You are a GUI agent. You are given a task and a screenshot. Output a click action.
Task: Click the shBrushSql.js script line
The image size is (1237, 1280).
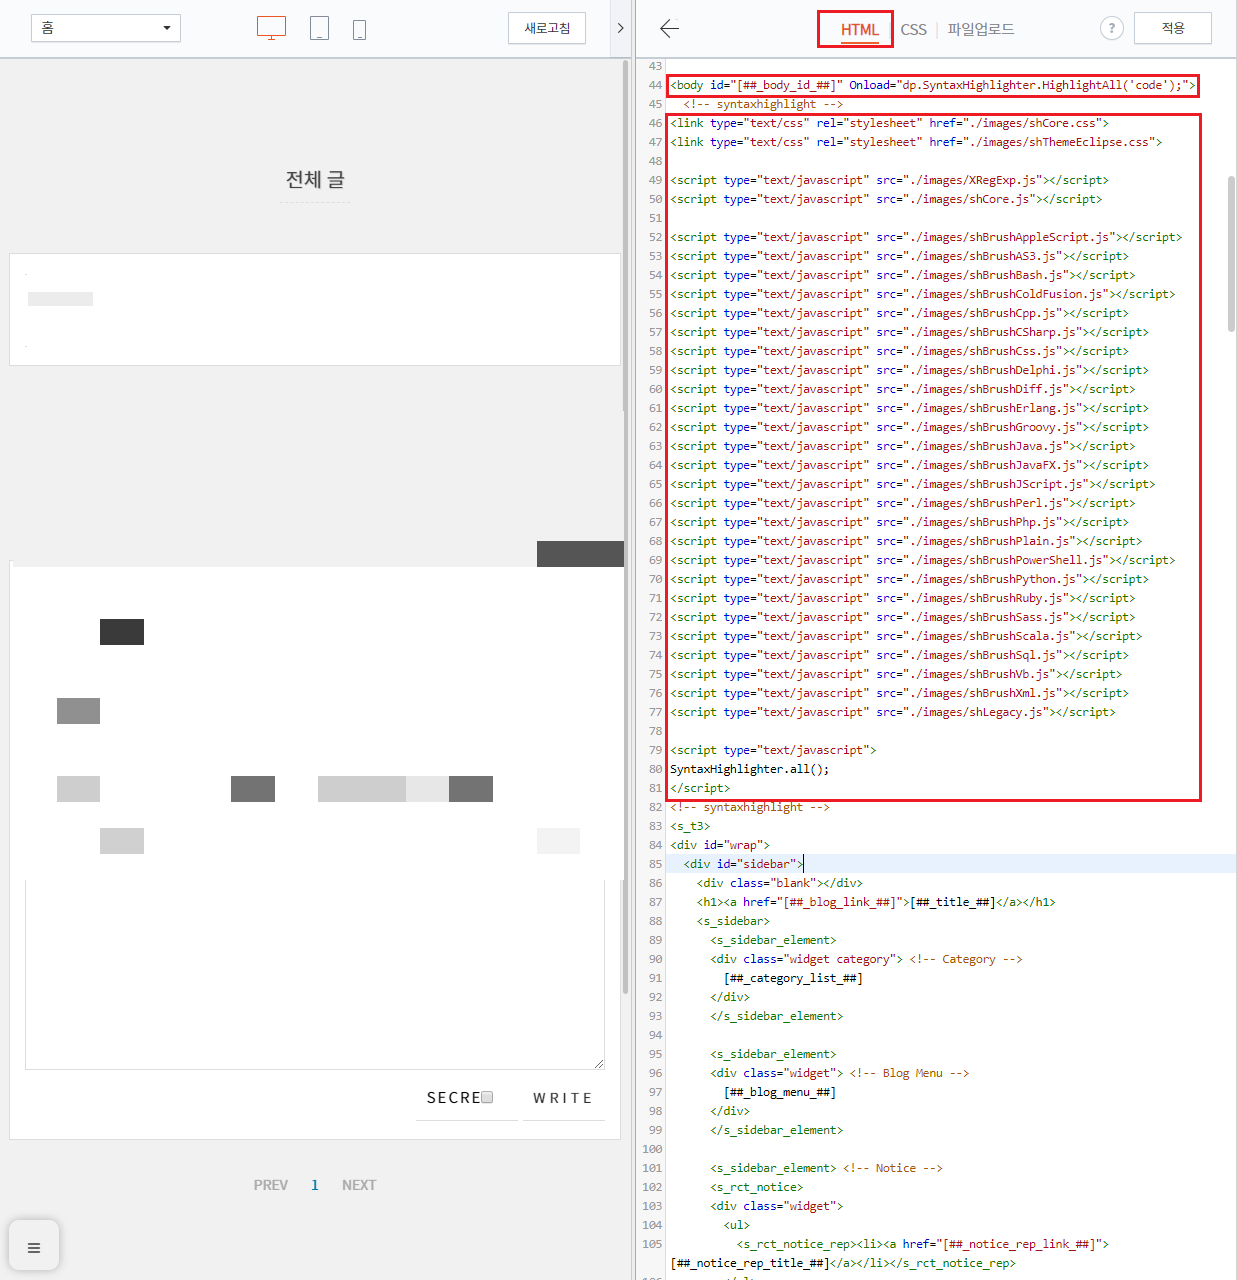[899, 655]
